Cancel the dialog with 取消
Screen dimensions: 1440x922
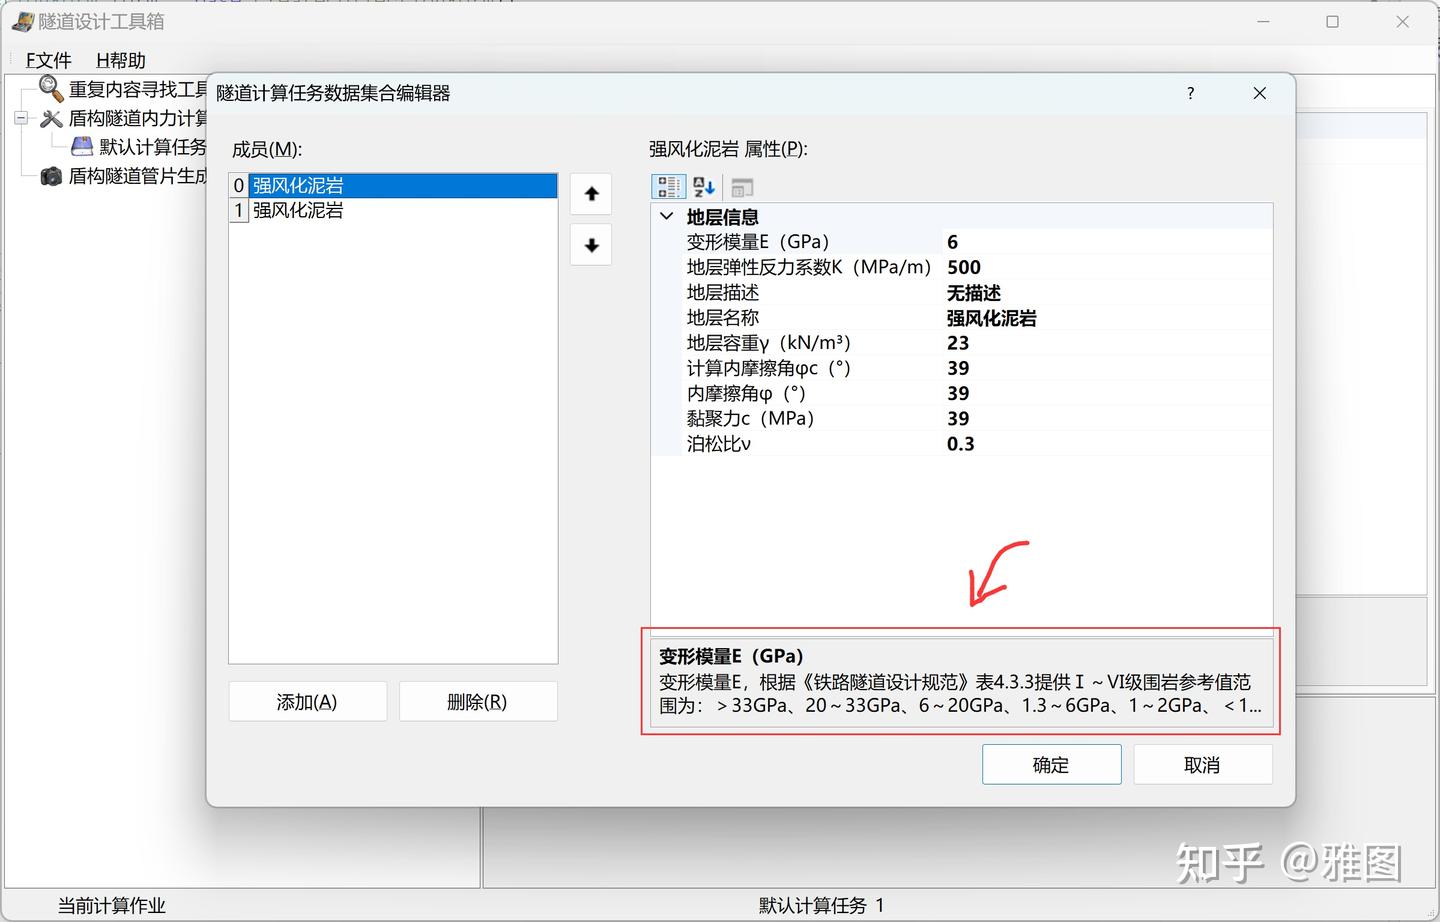tap(1202, 764)
